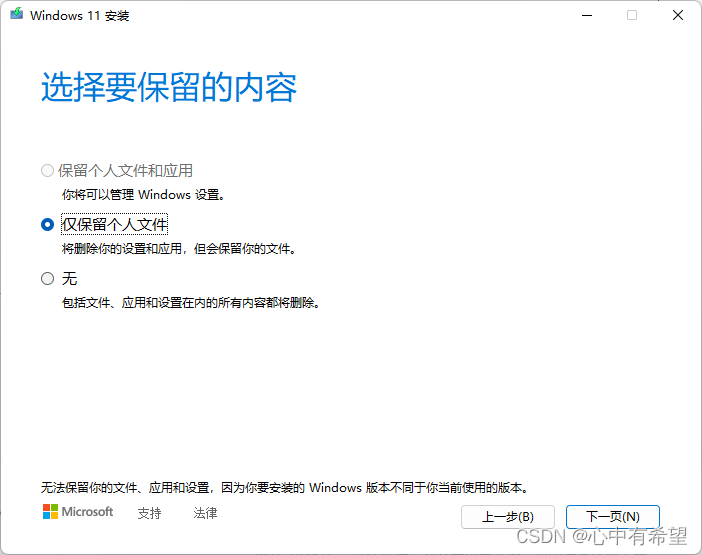This screenshot has height=555, width=702.
Task: Click the 下一页(N) button
Action: coord(612,517)
